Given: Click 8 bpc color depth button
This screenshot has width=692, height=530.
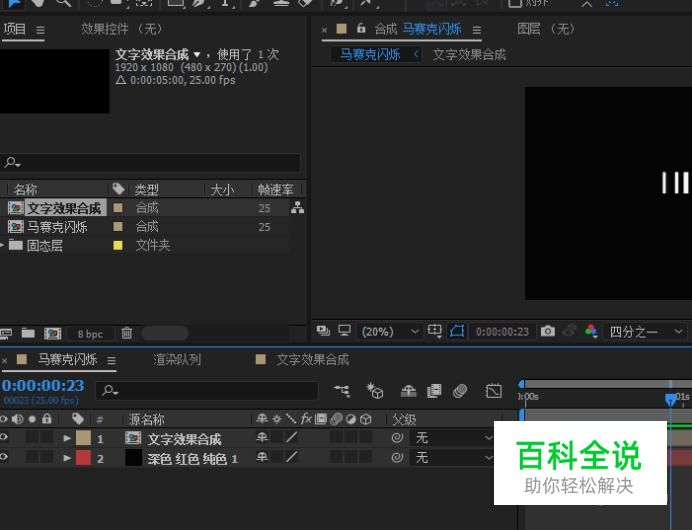Looking at the screenshot, I should [90, 334].
